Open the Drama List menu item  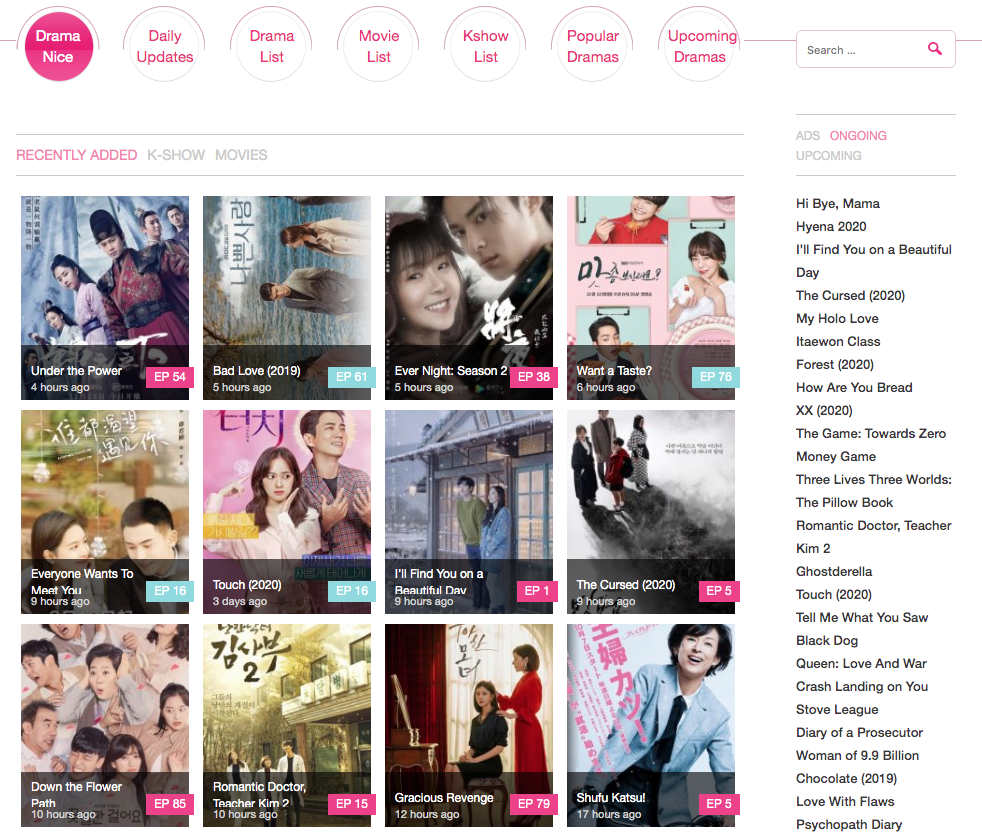[x=272, y=46]
